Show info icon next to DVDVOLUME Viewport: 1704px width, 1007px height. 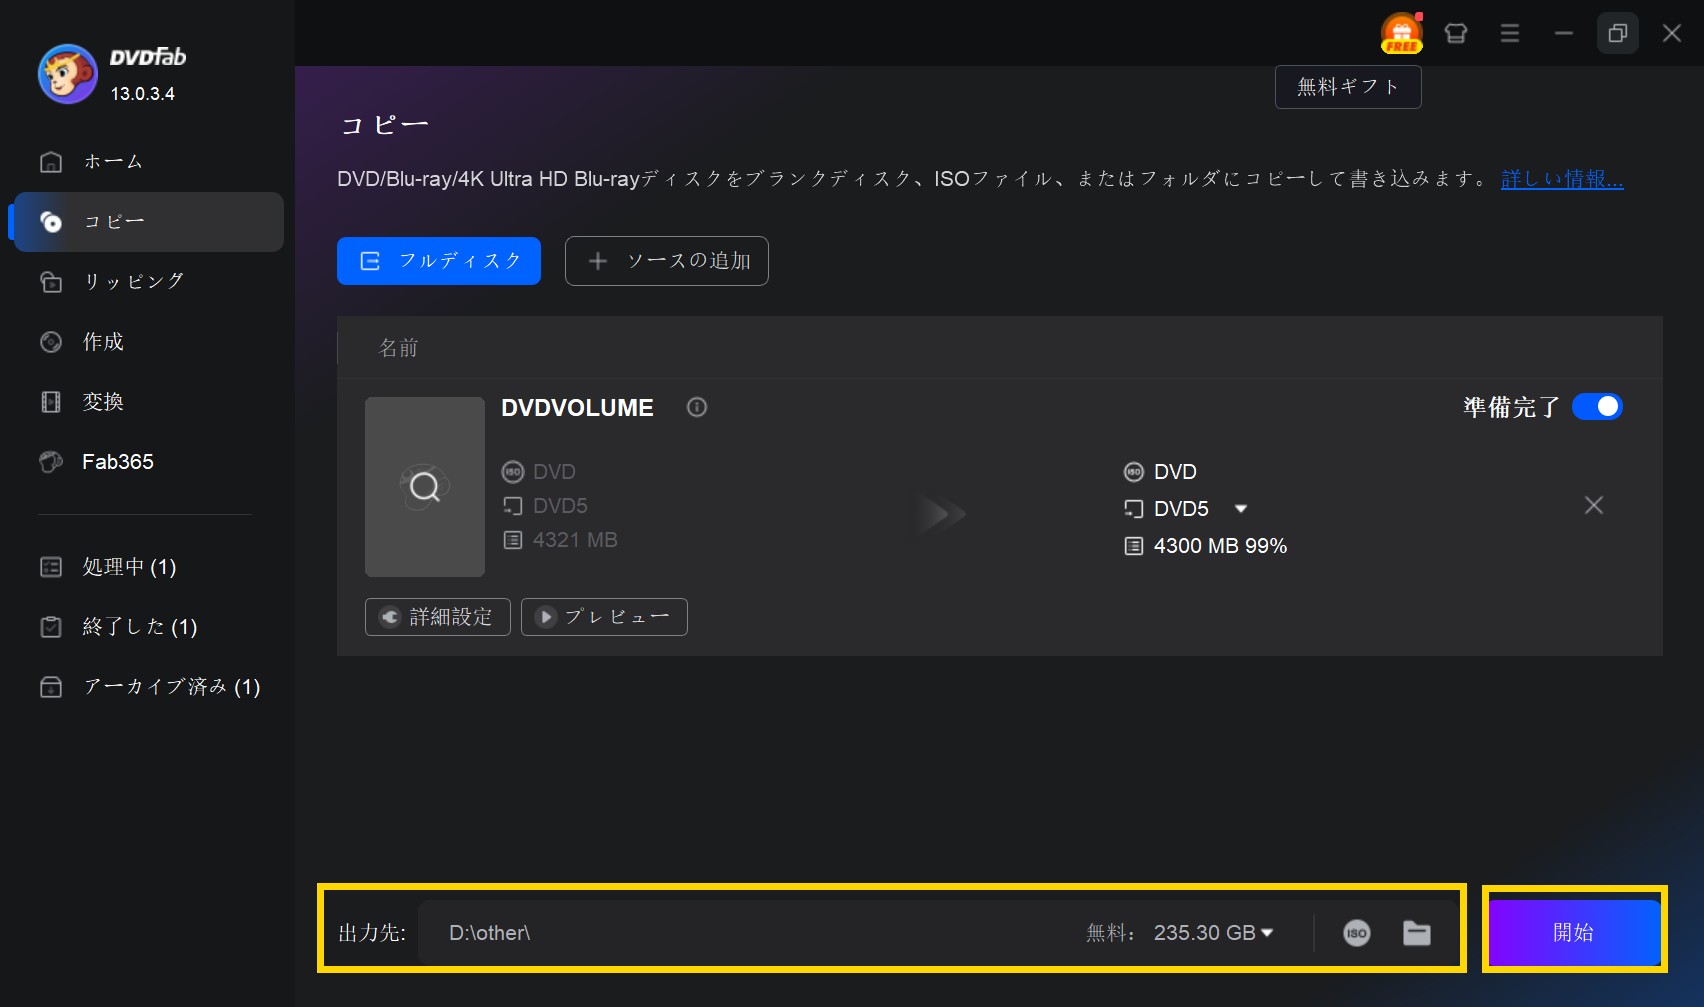[697, 407]
